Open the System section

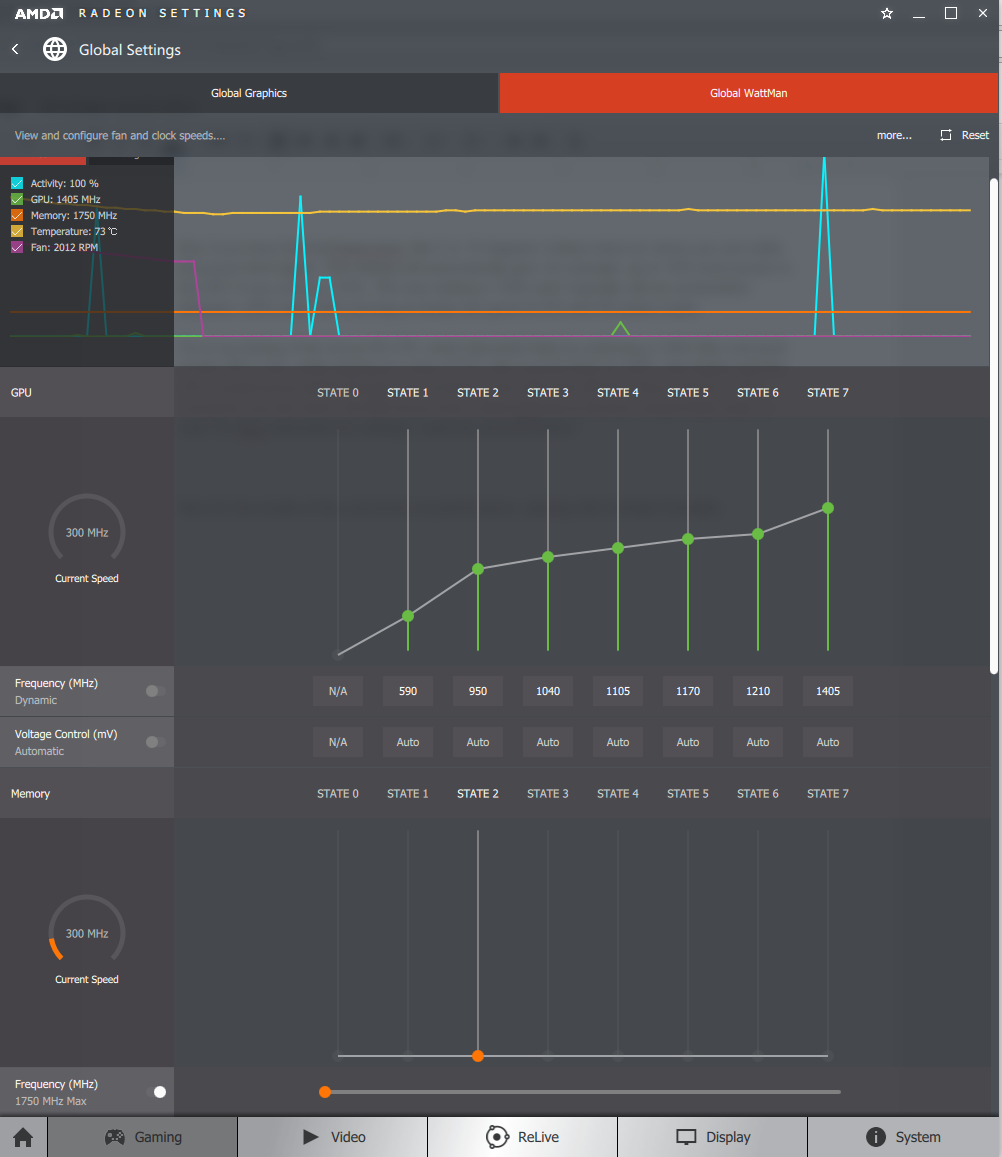coord(905,1137)
